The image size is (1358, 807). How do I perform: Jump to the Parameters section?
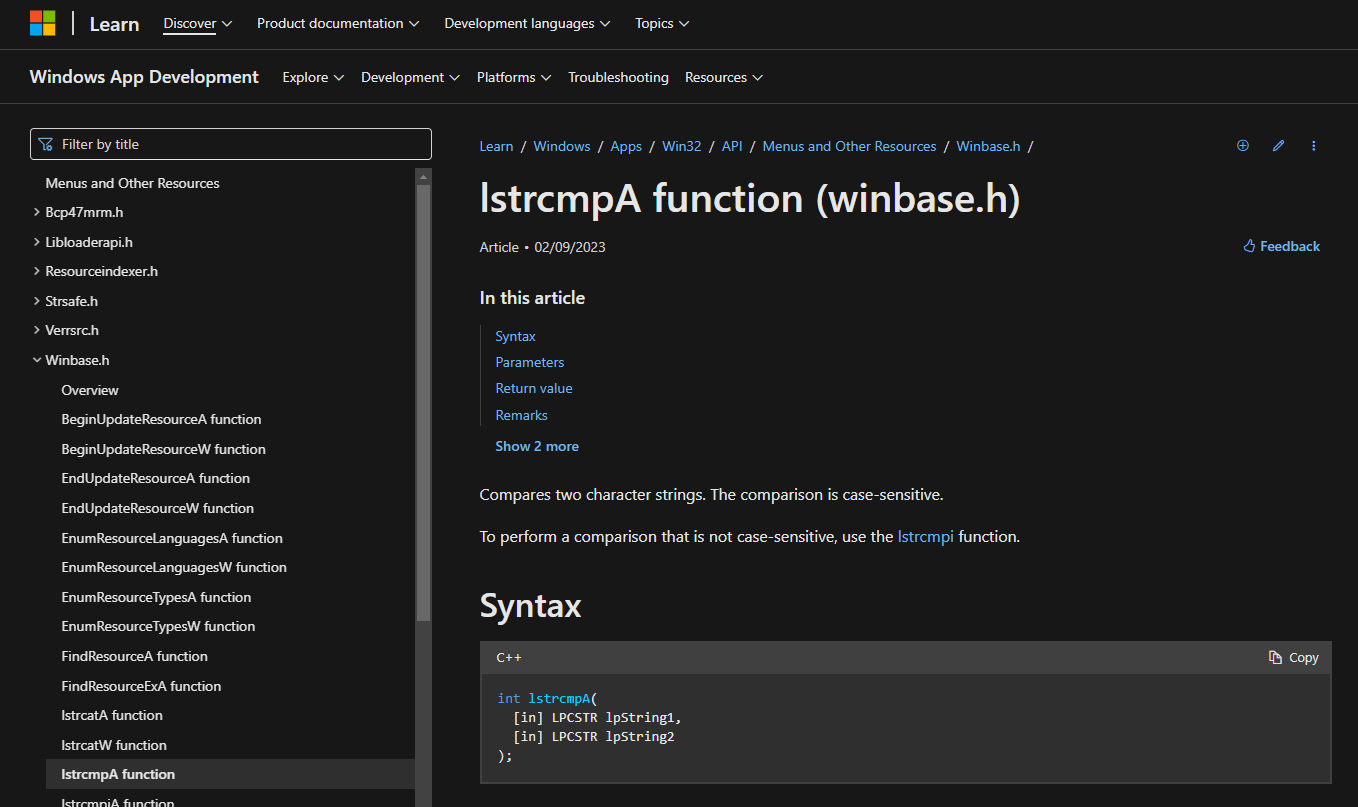(530, 362)
